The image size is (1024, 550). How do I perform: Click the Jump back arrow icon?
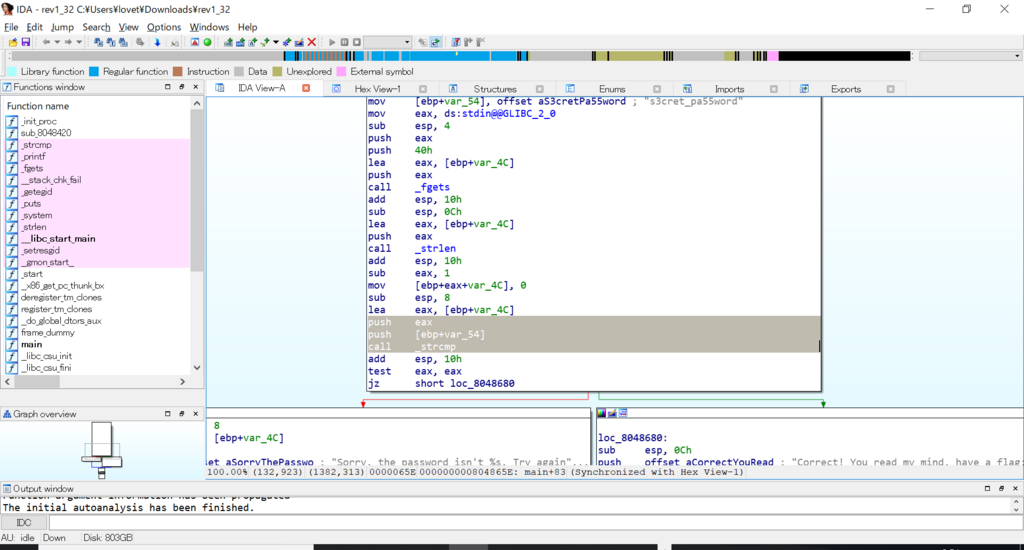46,42
